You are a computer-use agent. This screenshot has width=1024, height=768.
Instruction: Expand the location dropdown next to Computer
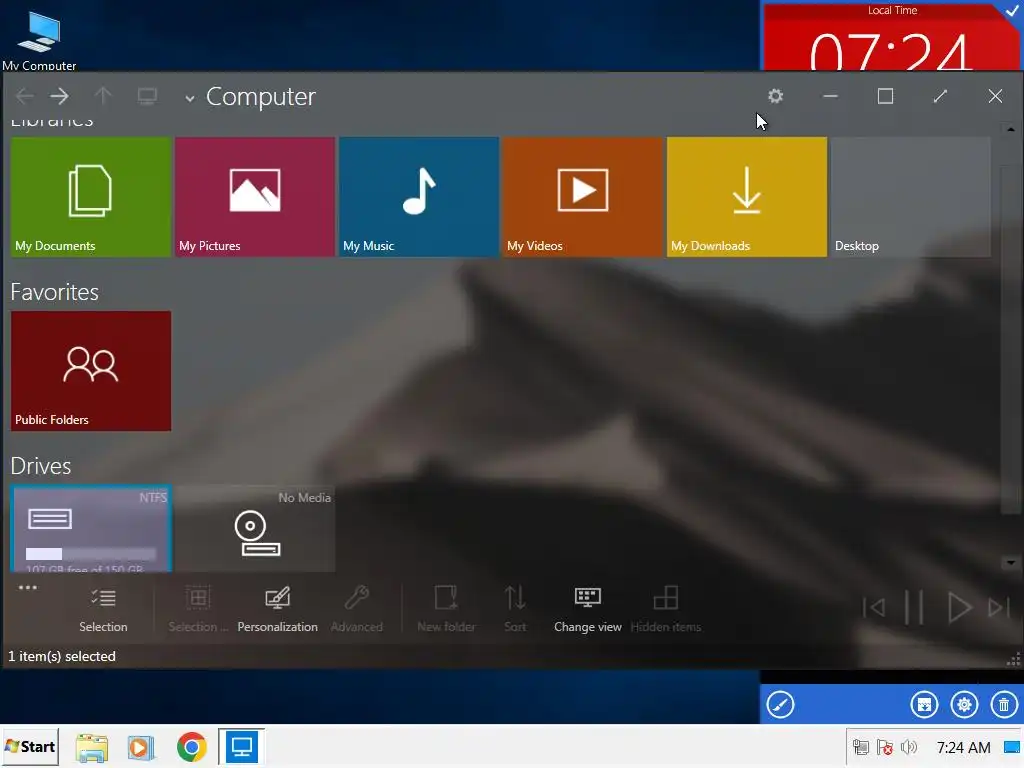tap(189, 99)
